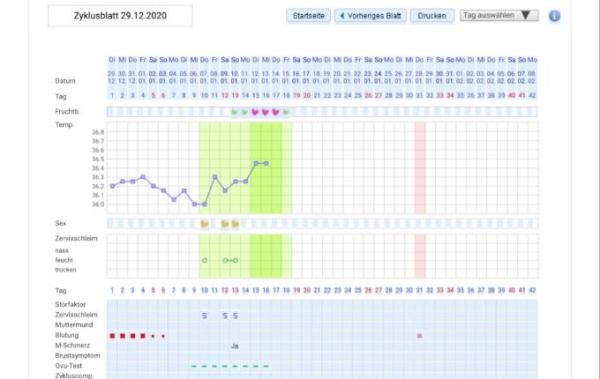Click day 1 in upper Tag row
This screenshot has width=600, height=379.
point(112,95)
